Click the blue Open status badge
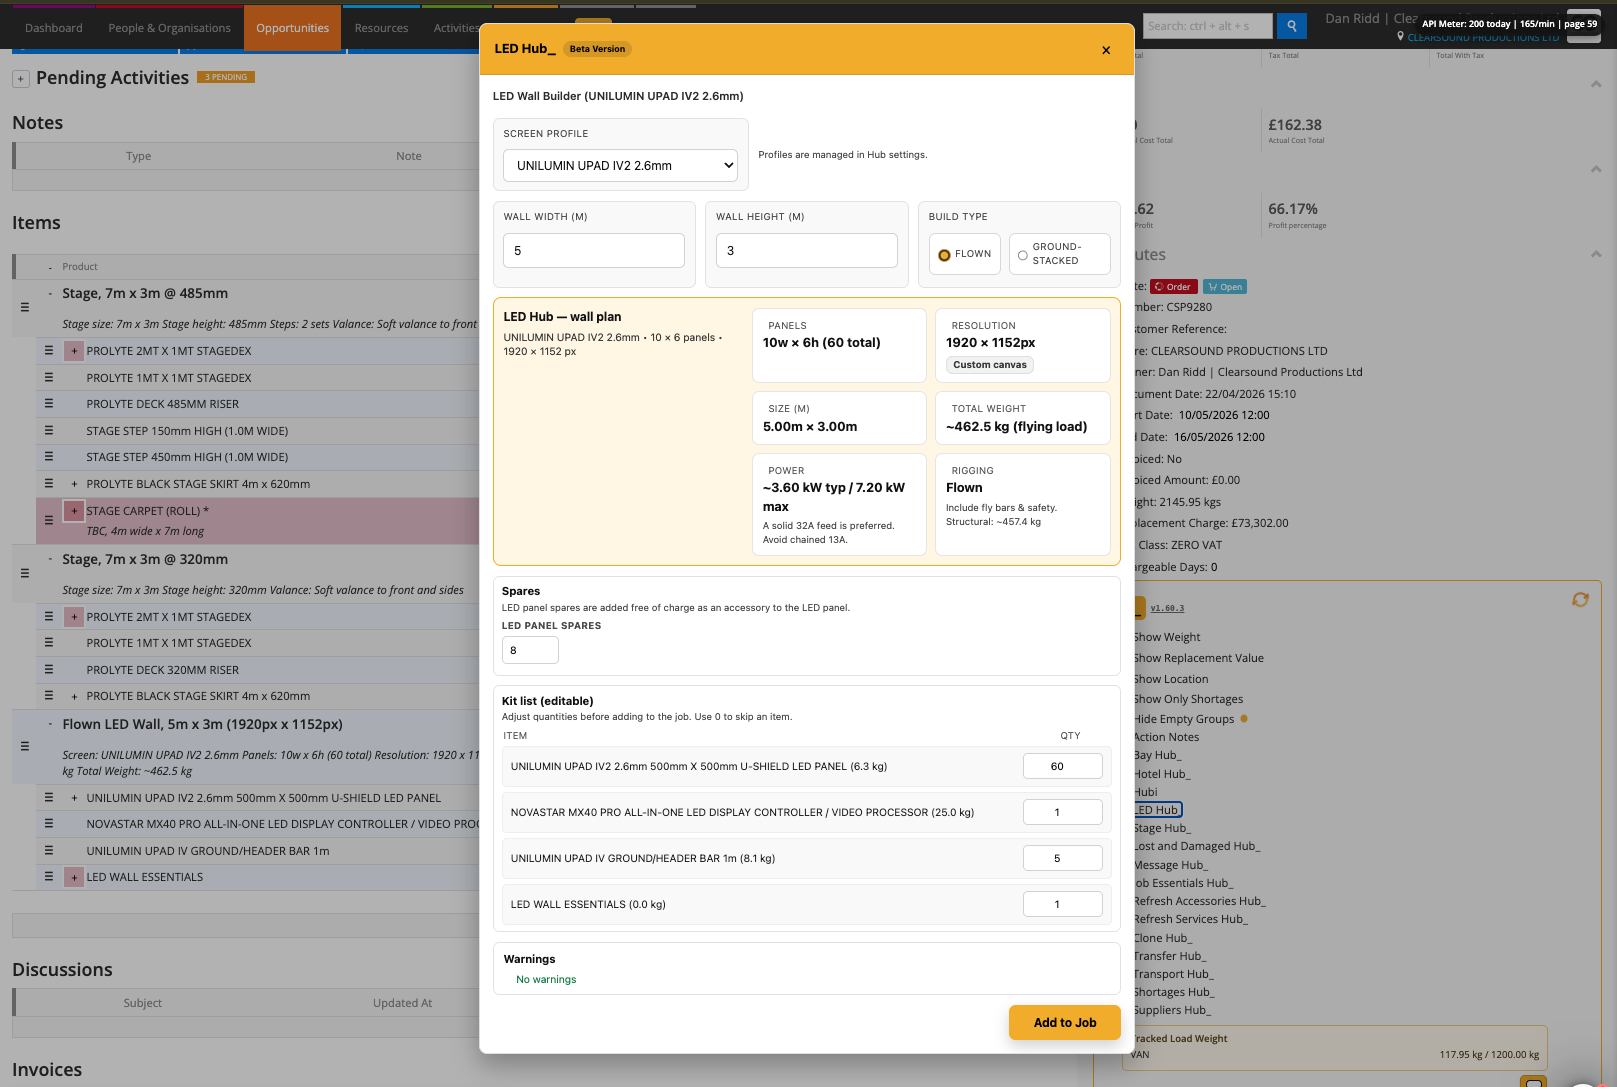Image resolution: width=1617 pixels, height=1087 pixels. 1225,287
